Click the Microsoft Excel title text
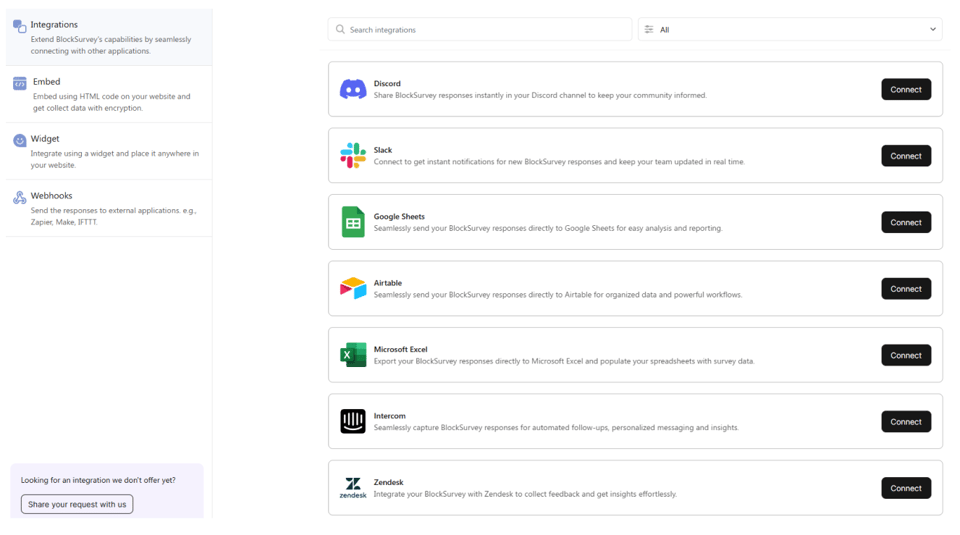Viewport: 960px width, 535px height. (x=400, y=349)
